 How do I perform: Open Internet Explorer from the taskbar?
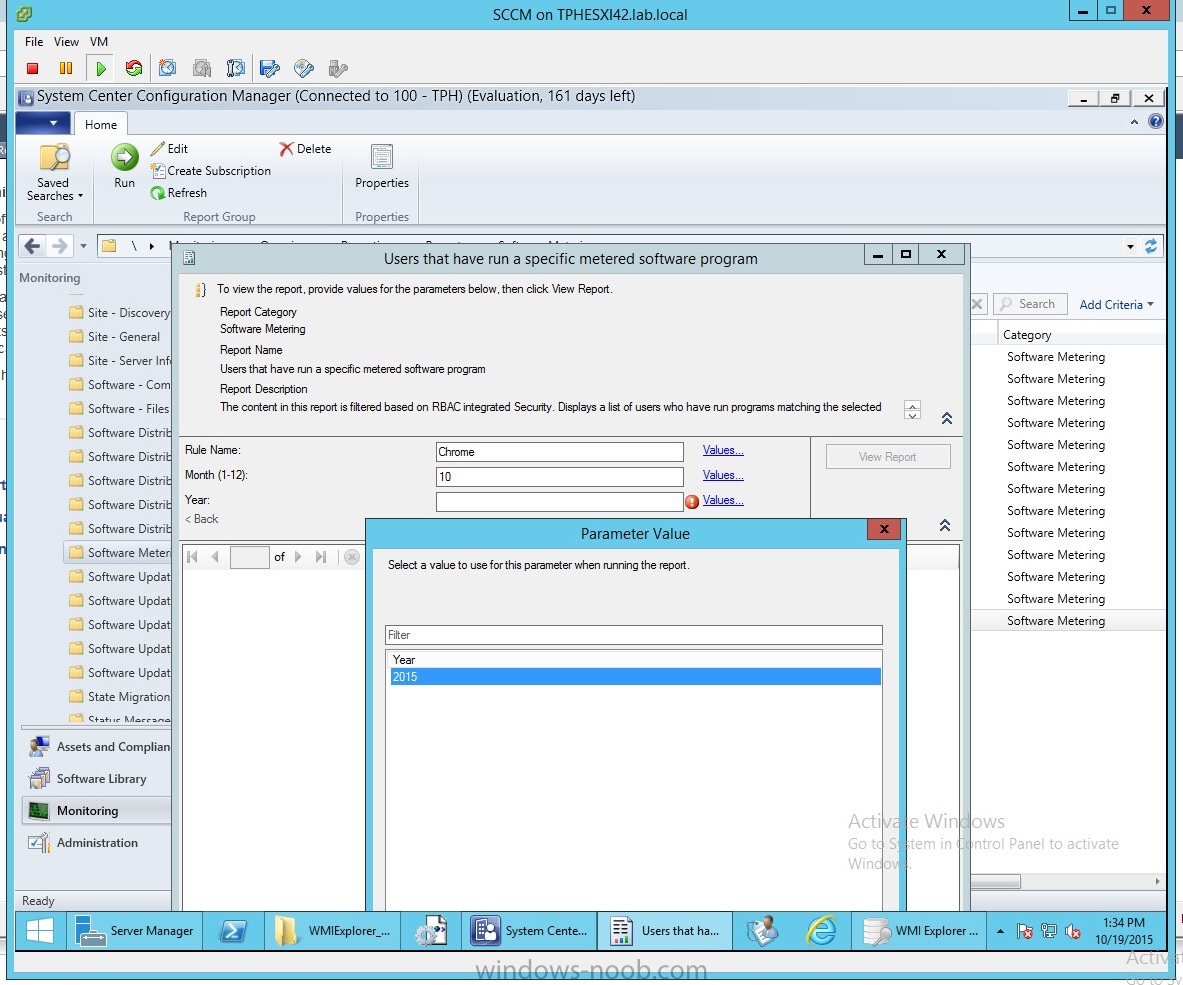(x=821, y=931)
